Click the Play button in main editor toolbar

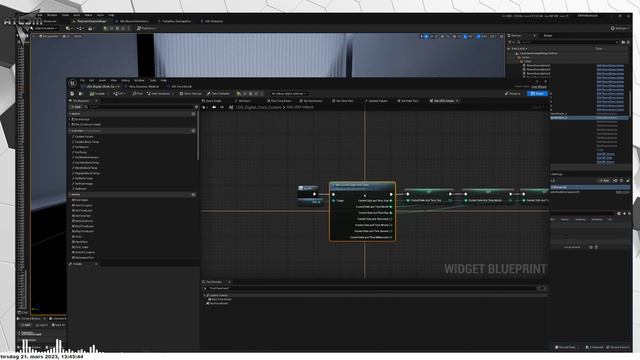pyautogui.click(x=106, y=29)
